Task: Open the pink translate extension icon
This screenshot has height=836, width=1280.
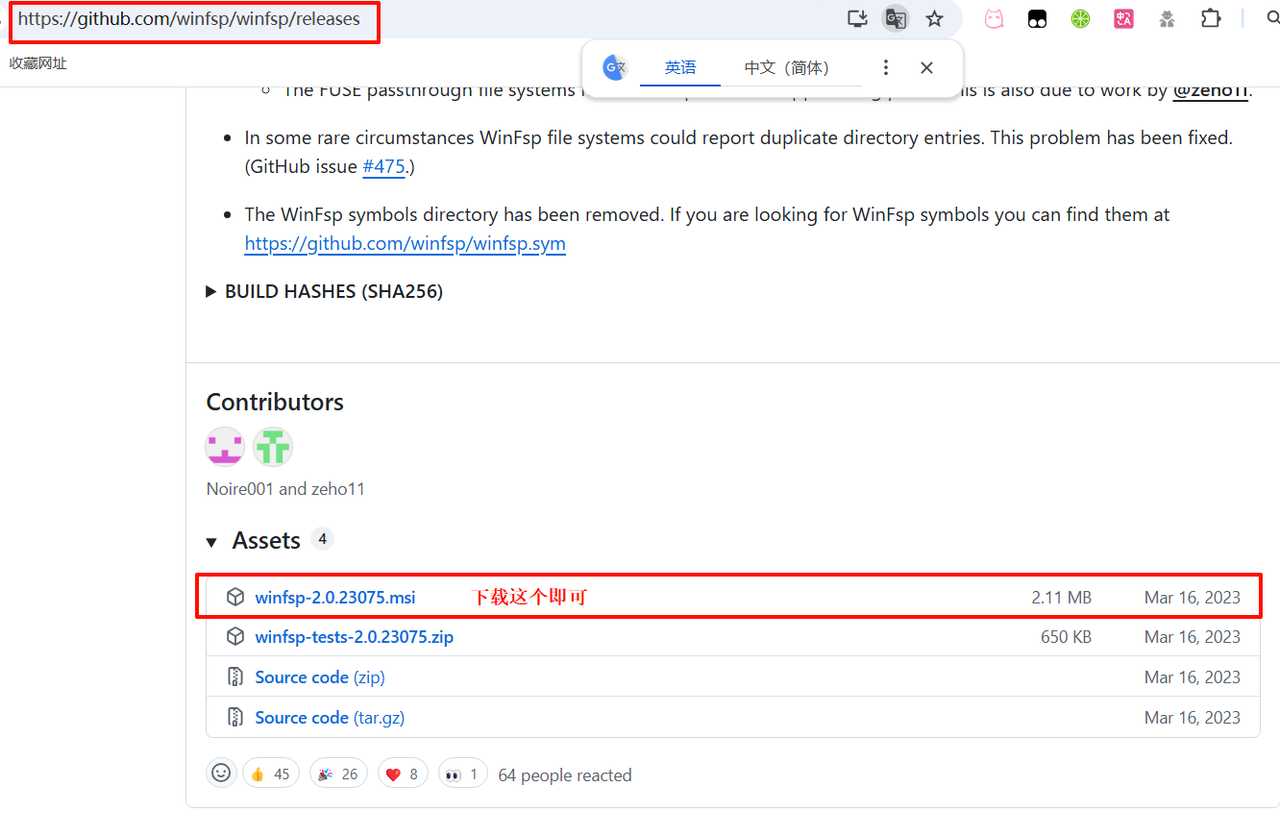Action: [x=1124, y=18]
